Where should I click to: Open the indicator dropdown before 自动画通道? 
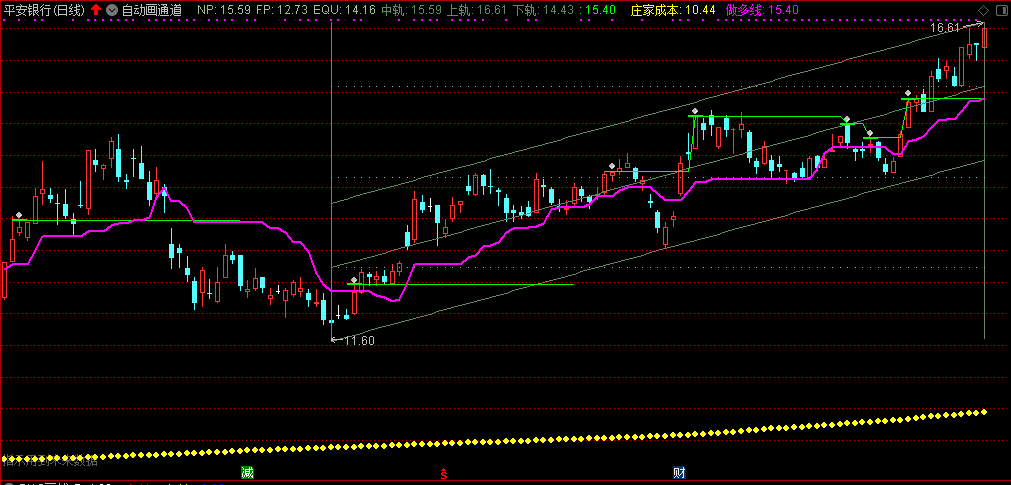coord(112,10)
